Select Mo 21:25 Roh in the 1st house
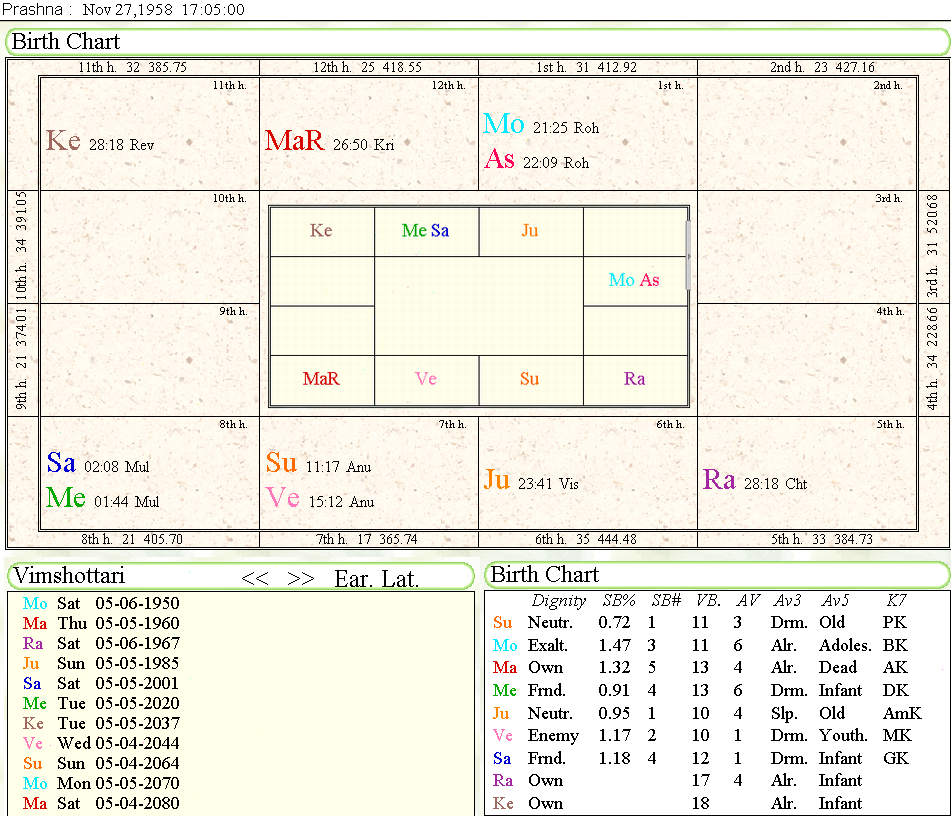 pyautogui.click(x=541, y=124)
